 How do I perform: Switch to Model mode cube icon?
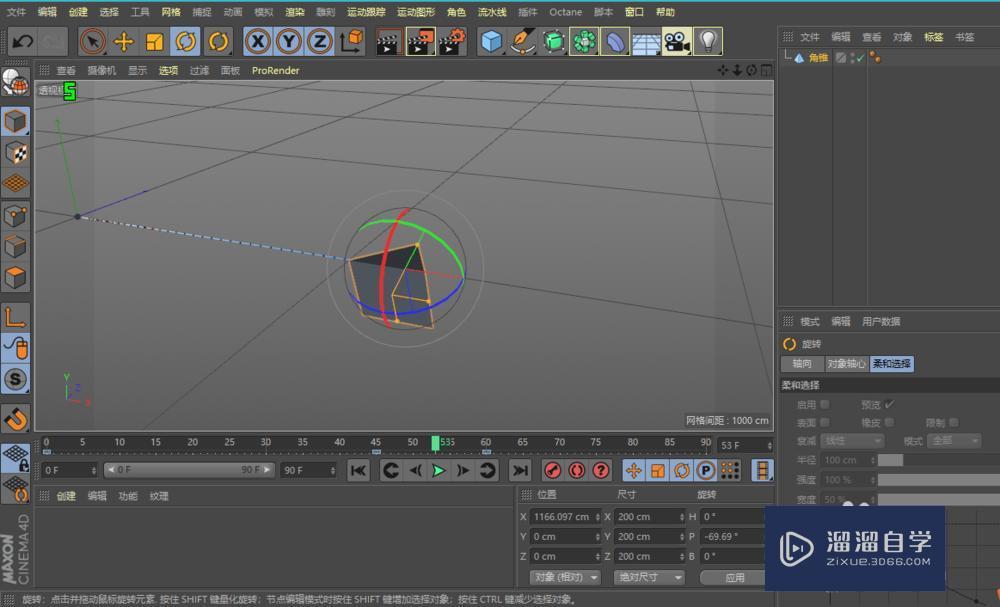pos(15,120)
